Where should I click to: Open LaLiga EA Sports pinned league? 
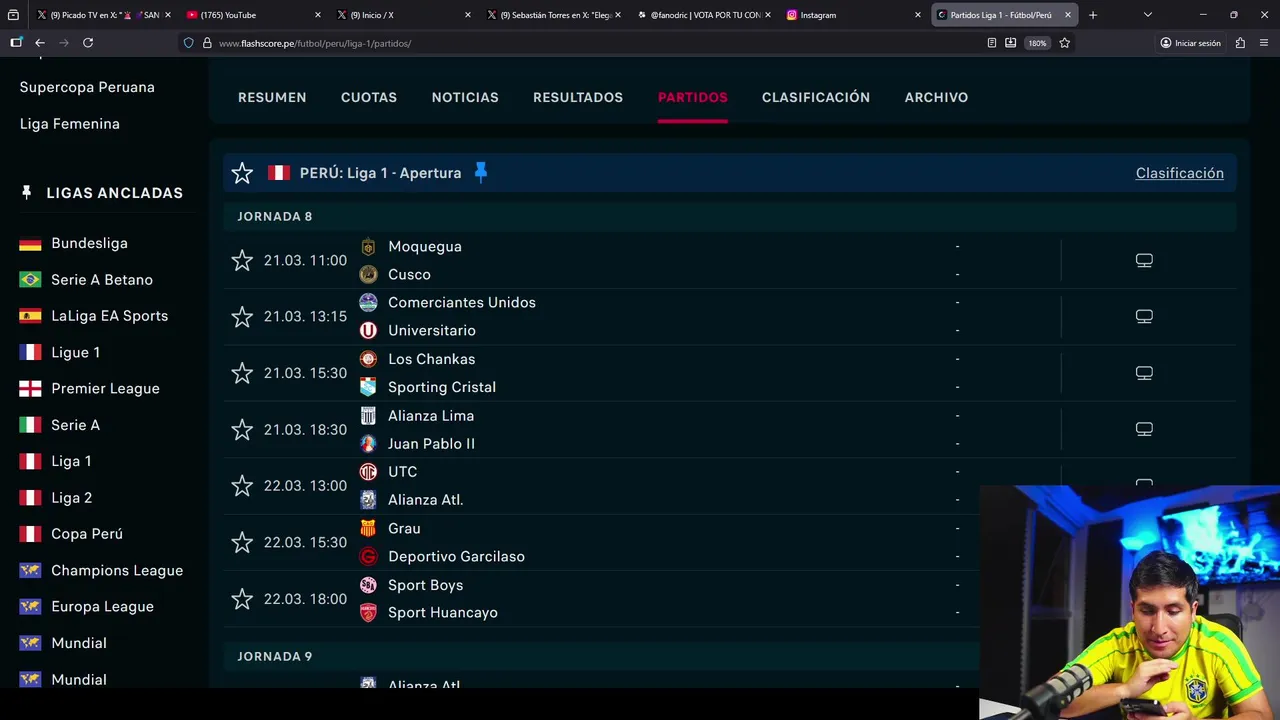tap(109, 316)
